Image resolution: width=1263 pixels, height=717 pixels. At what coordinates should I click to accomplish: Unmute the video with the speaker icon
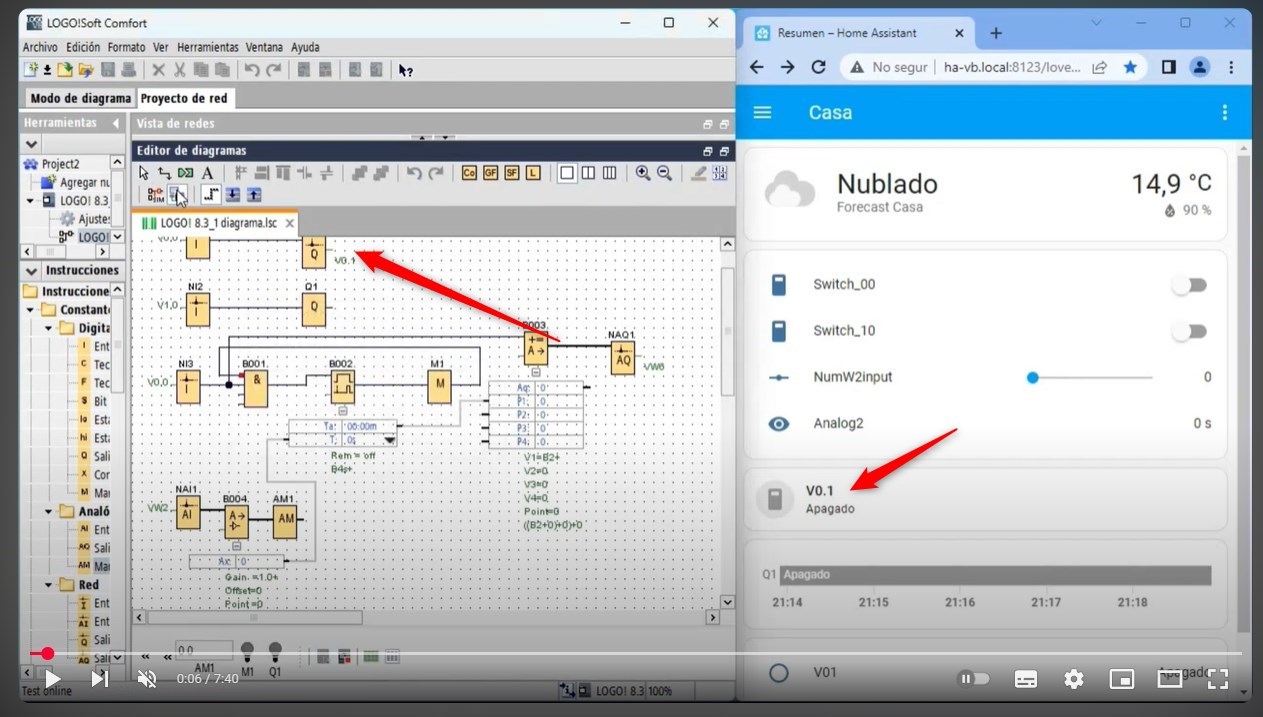(146, 679)
